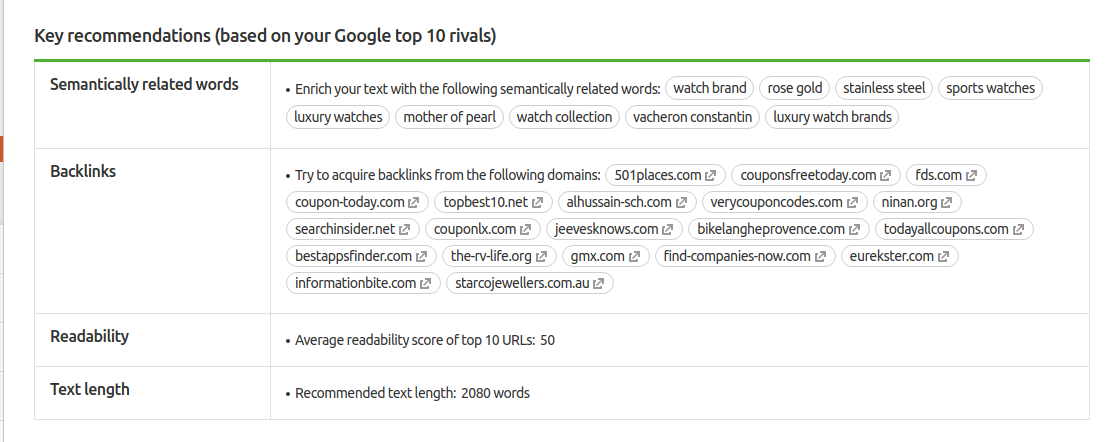The width and height of the screenshot is (1112, 442).
Task: Open external link icon beside ninan.org
Action: point(947,202)
